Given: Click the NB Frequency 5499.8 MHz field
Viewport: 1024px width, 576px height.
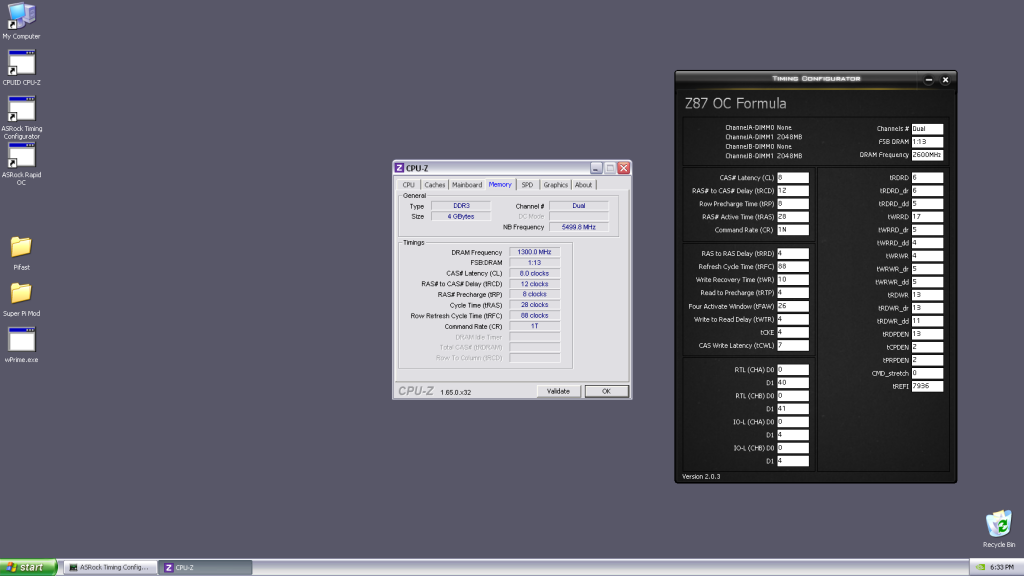Looking at the screenshot, I should 579,227.
